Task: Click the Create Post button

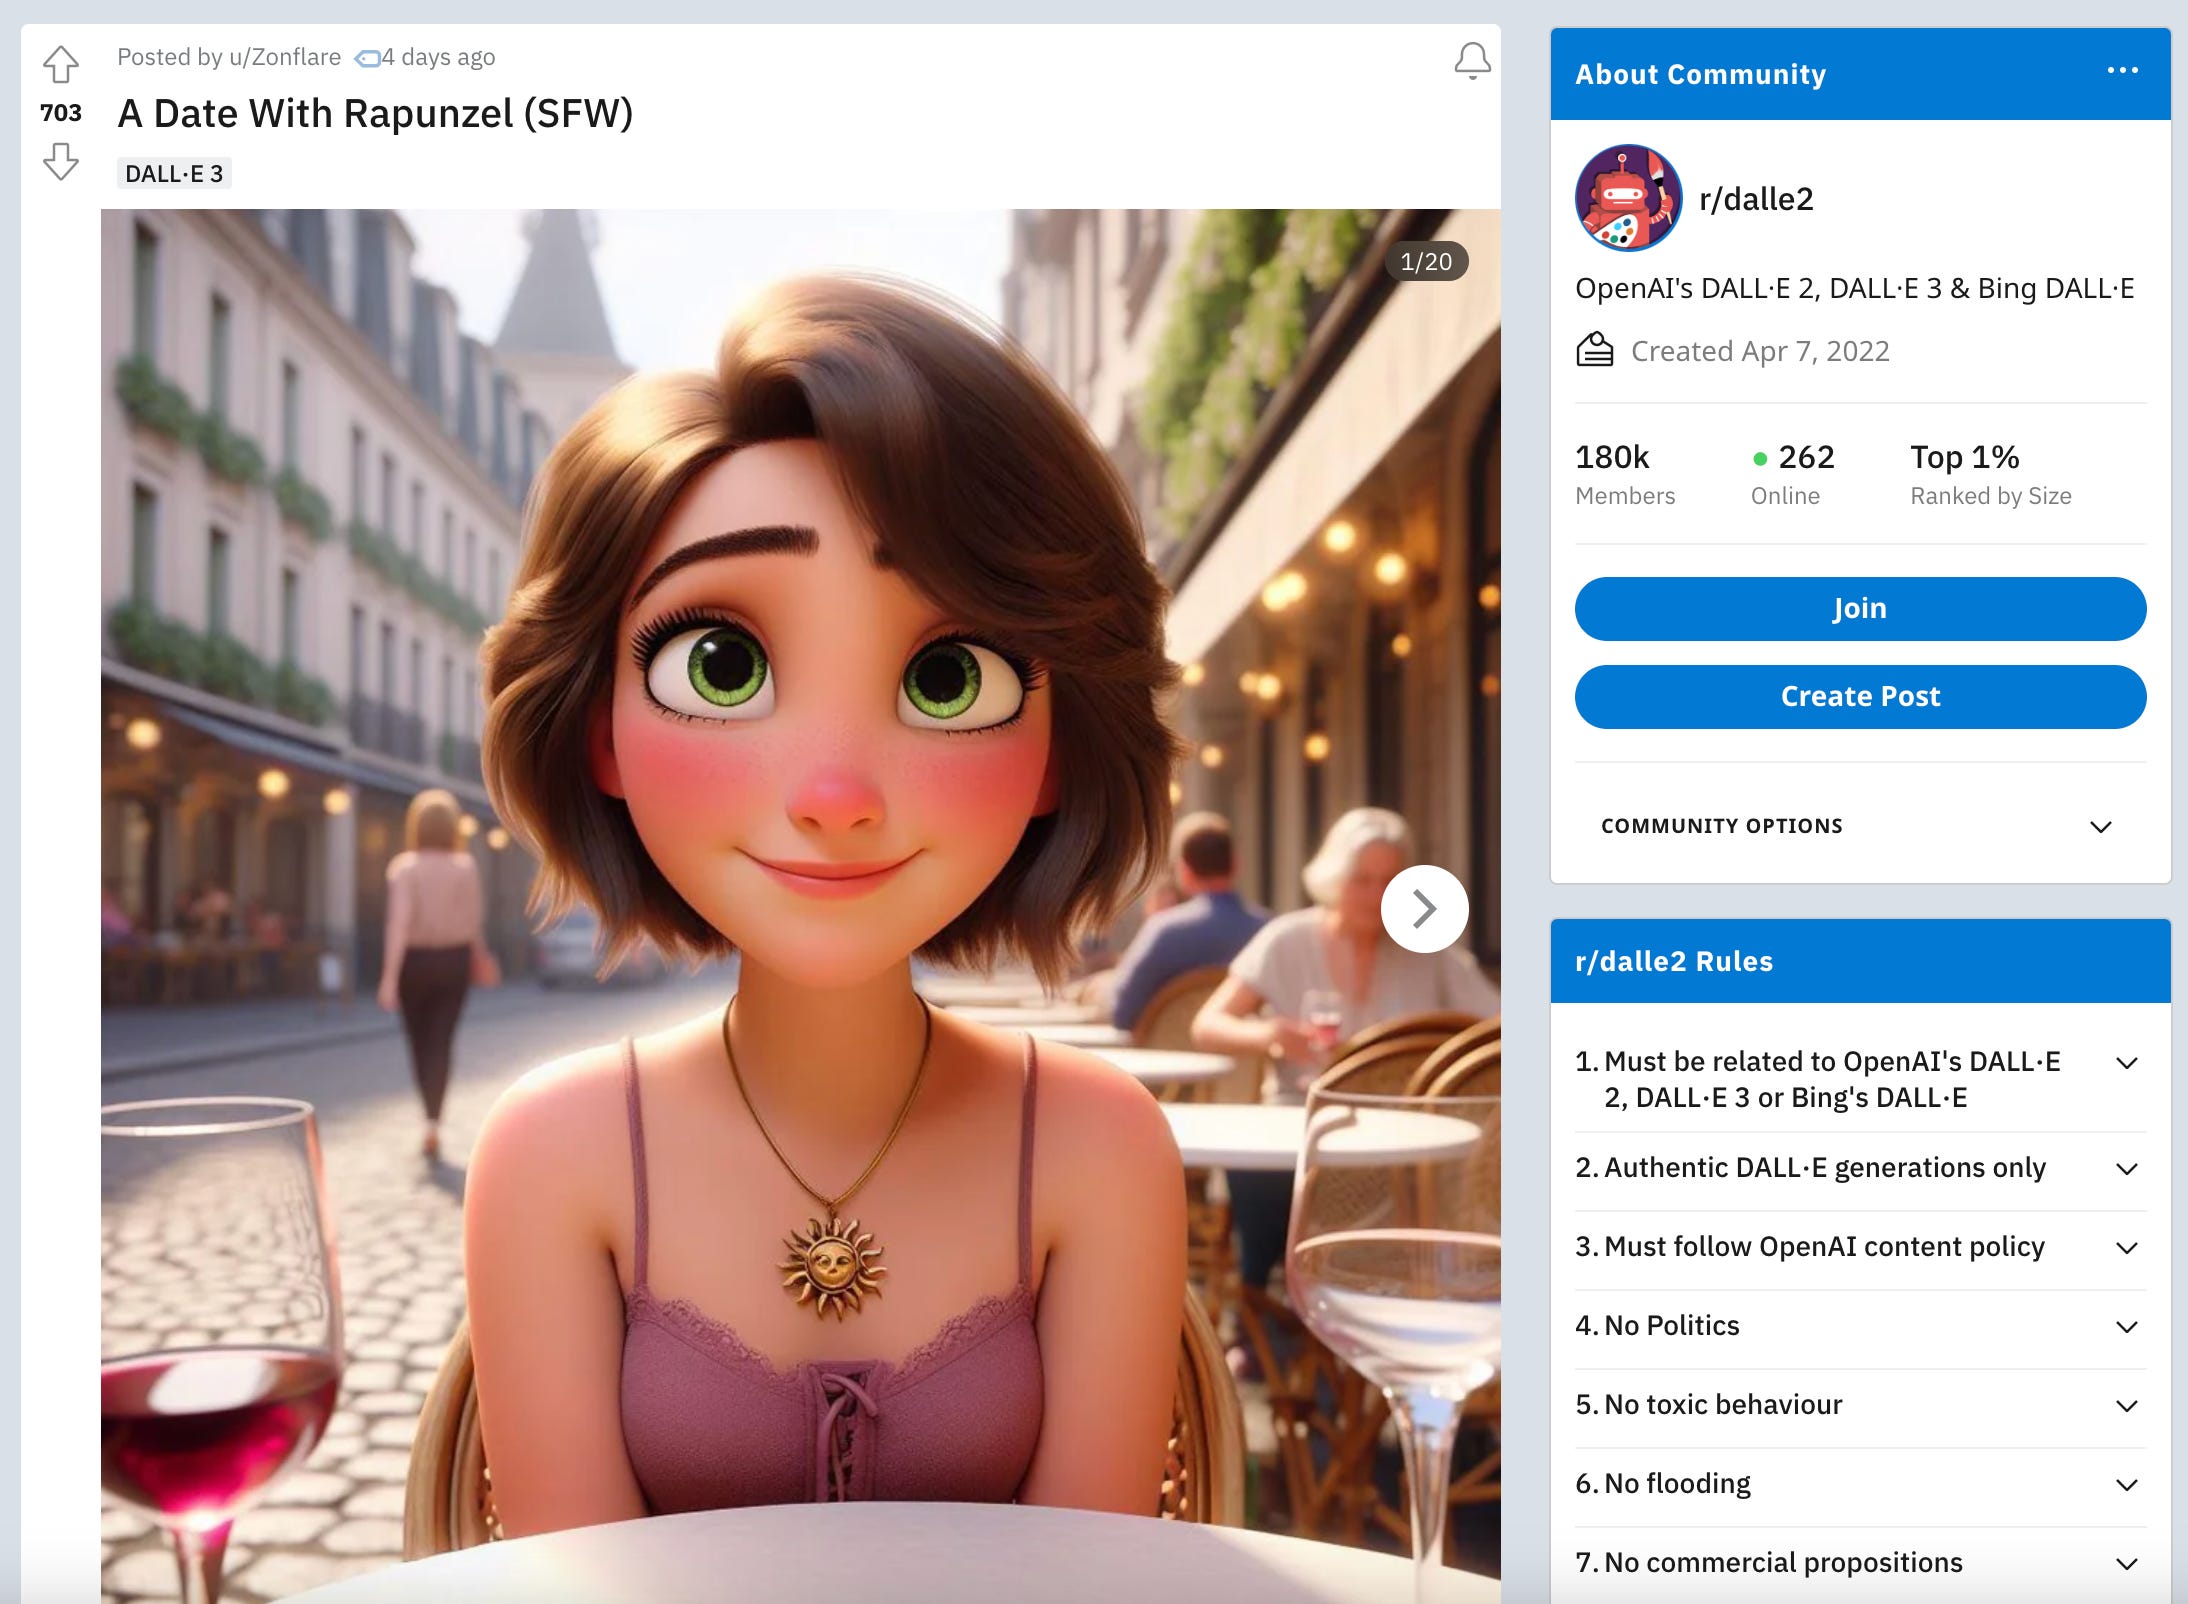Action: [x=1859, y=696]
